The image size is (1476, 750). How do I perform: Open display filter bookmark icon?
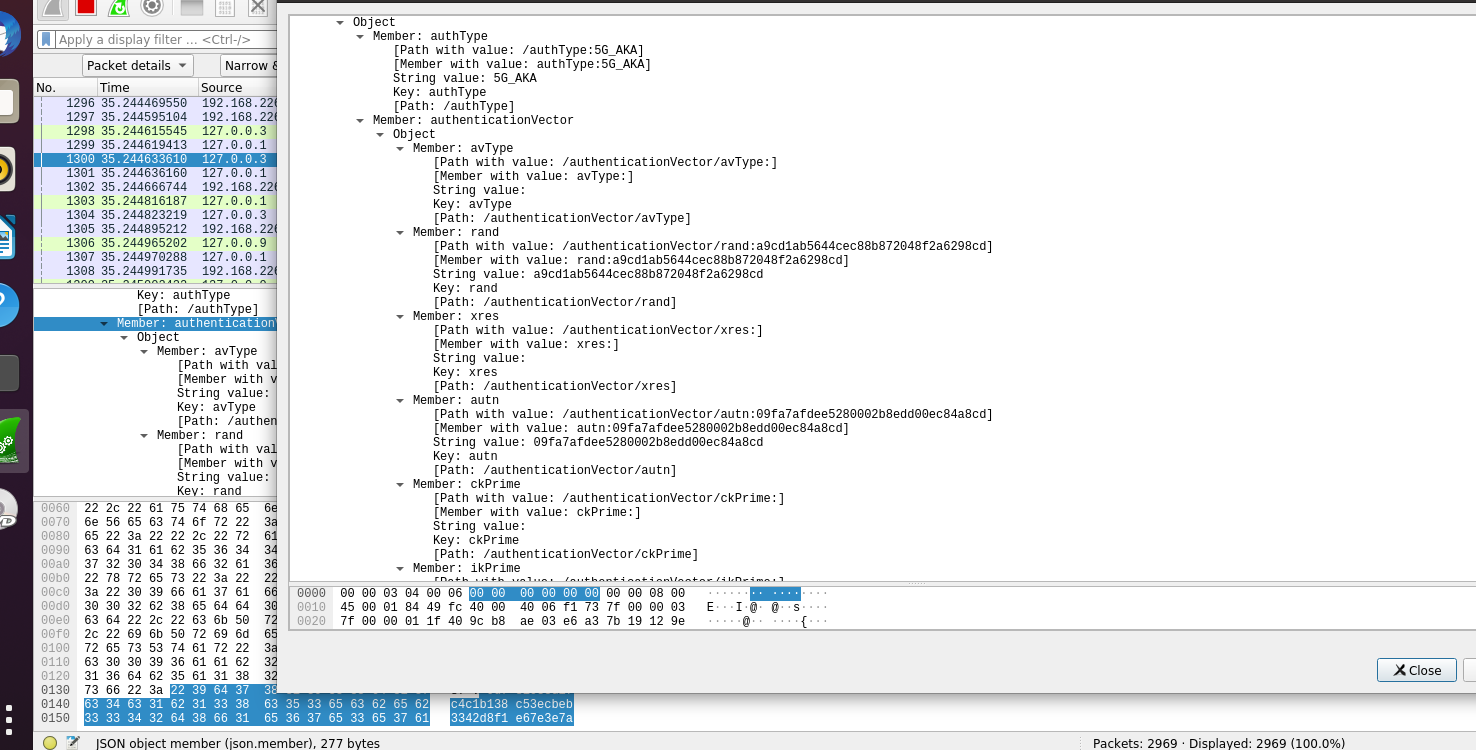coord(46,40)
